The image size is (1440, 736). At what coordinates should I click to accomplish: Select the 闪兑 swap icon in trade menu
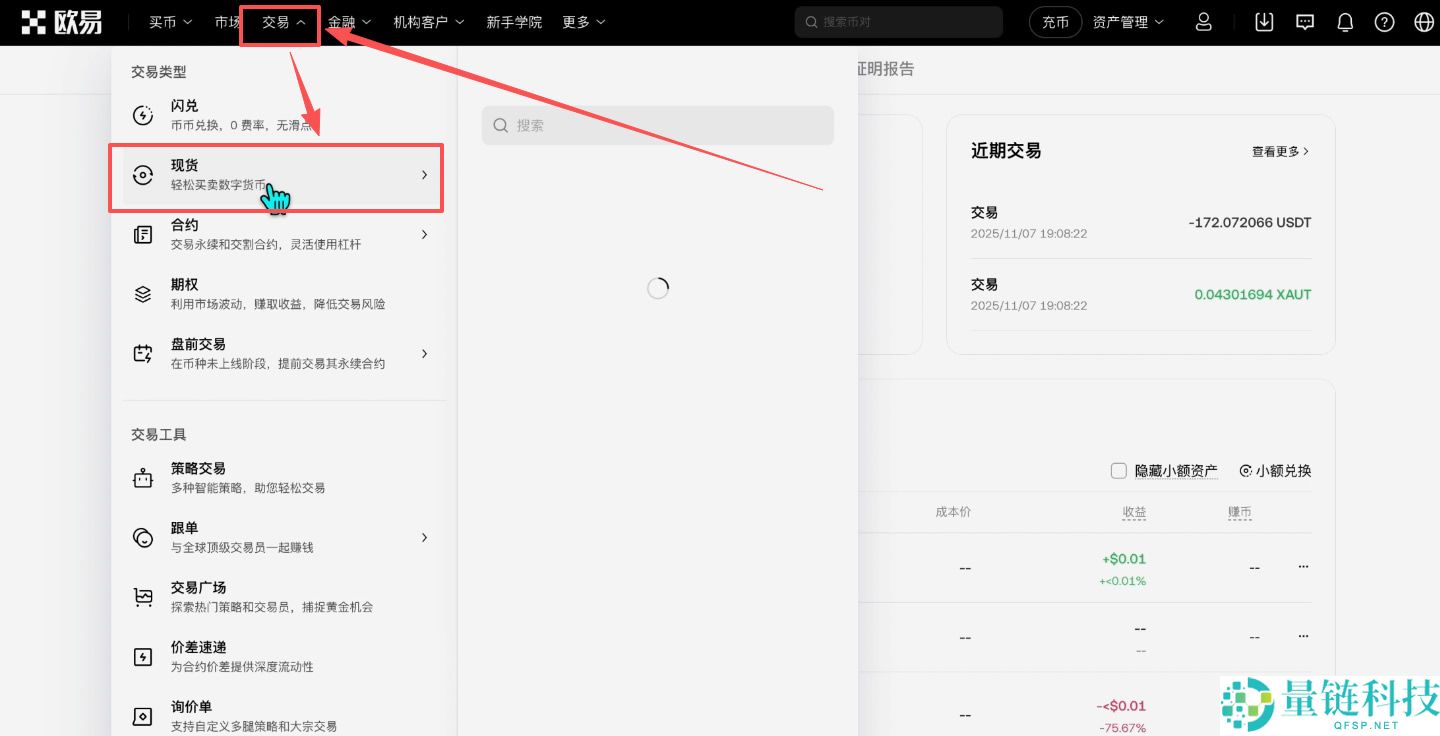coord(145,114)
